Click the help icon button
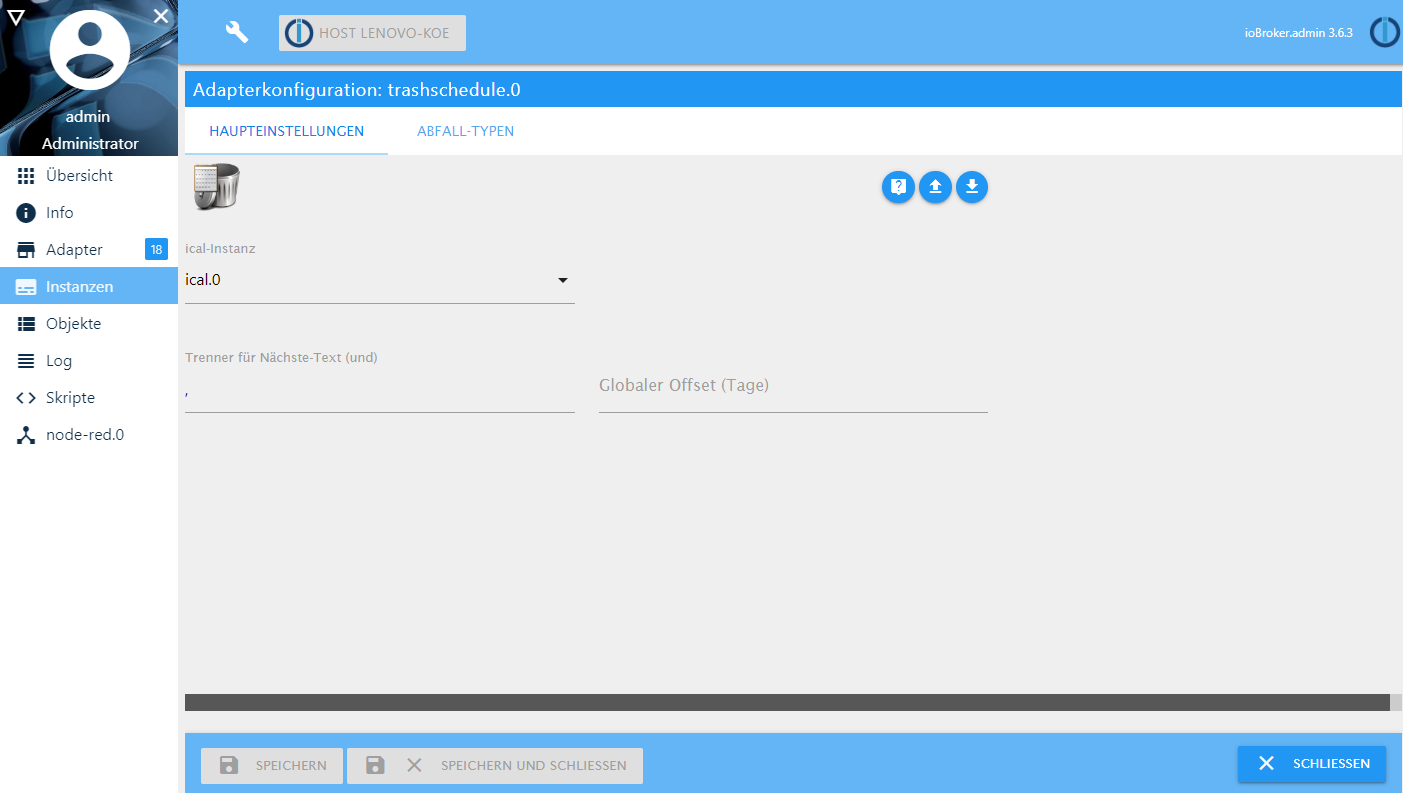 [x=898, y=187]
